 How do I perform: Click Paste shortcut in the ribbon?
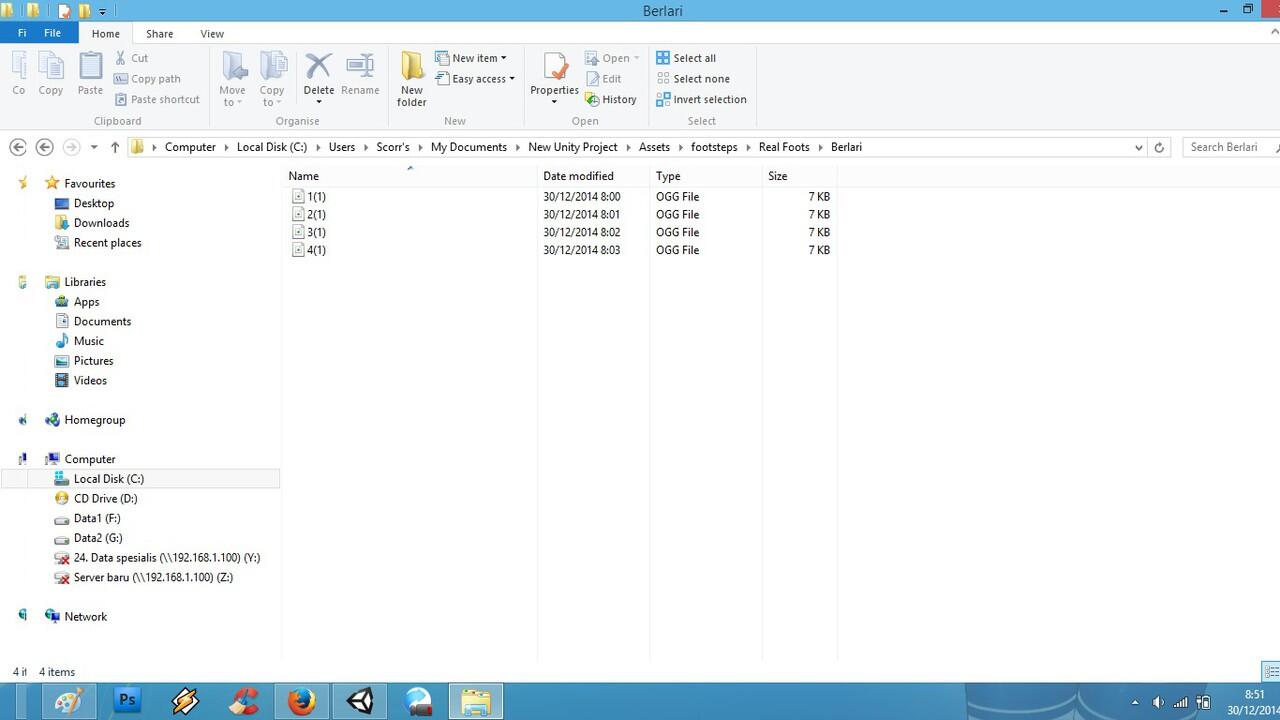pyautogui.click(x=157, y=99)
